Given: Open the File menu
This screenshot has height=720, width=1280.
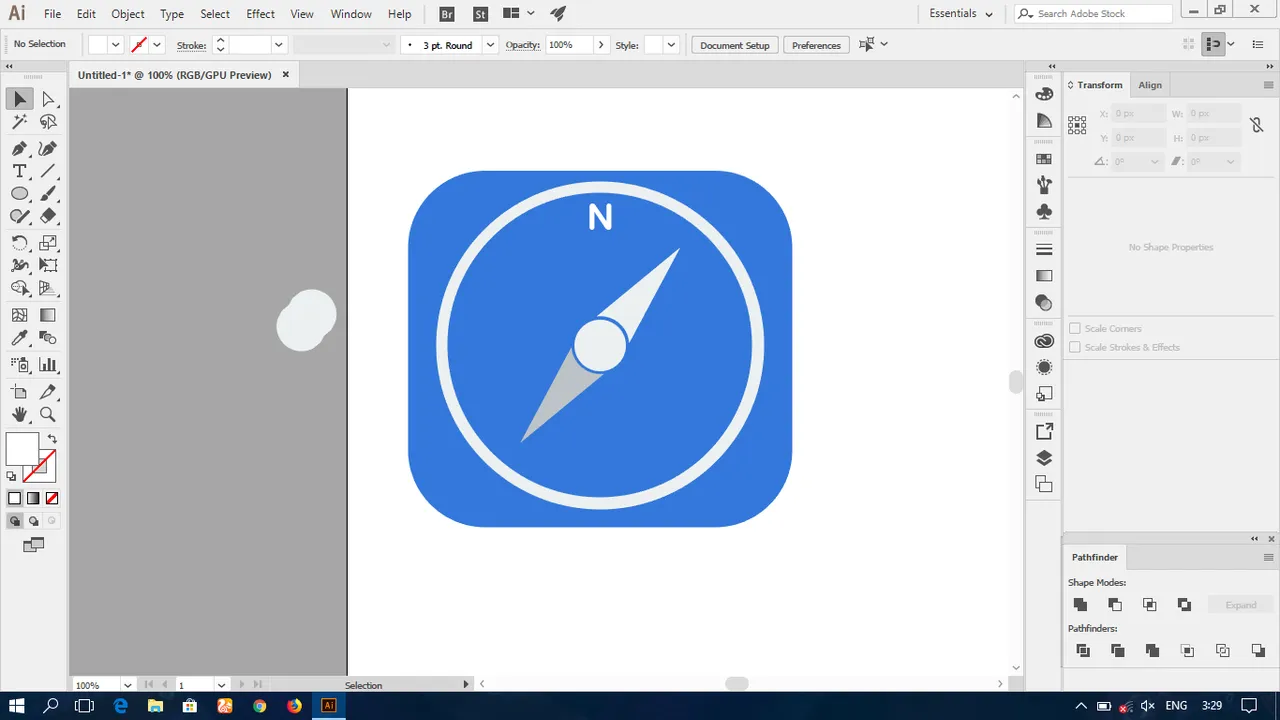Looking at the screenshot, I should click(x=52, y=14).
